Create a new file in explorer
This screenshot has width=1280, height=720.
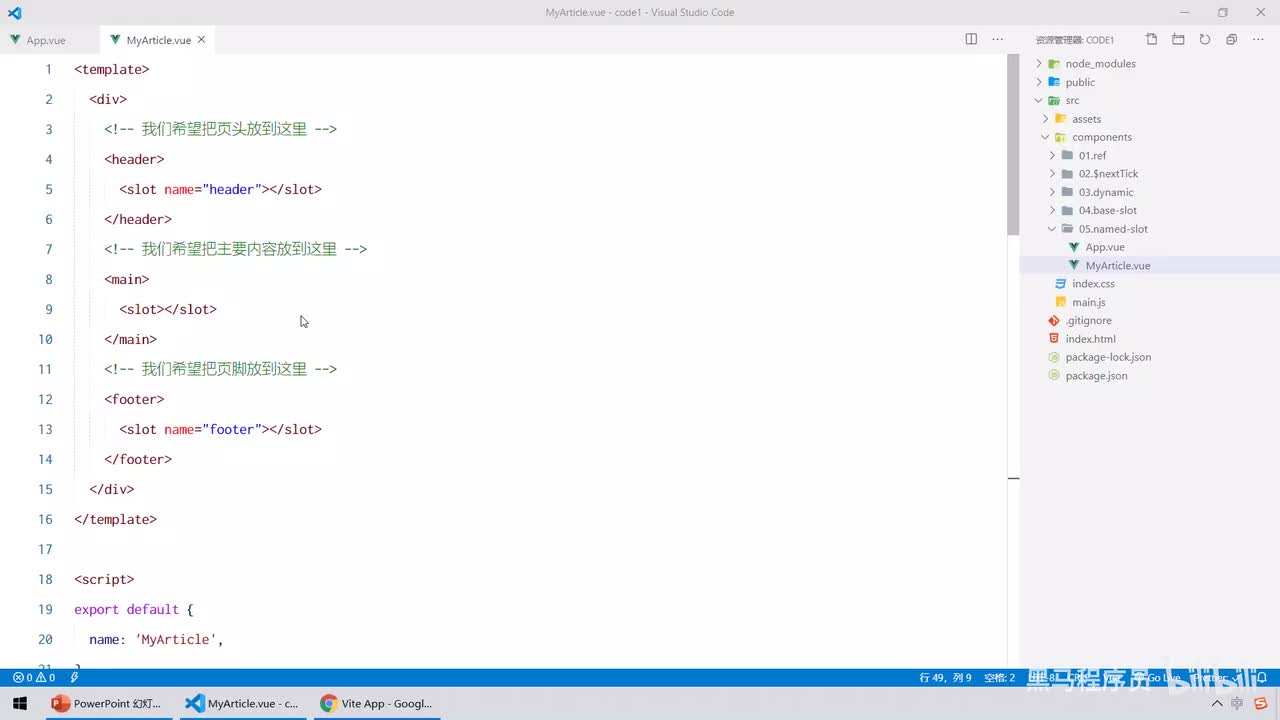pos(1152,39)
